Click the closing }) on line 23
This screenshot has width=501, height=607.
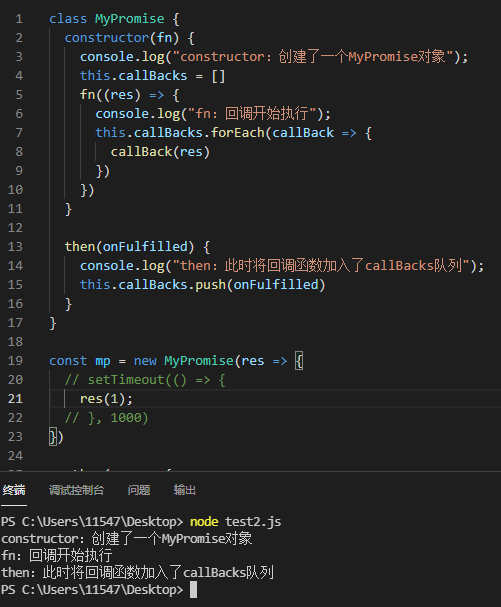point(56,436)
